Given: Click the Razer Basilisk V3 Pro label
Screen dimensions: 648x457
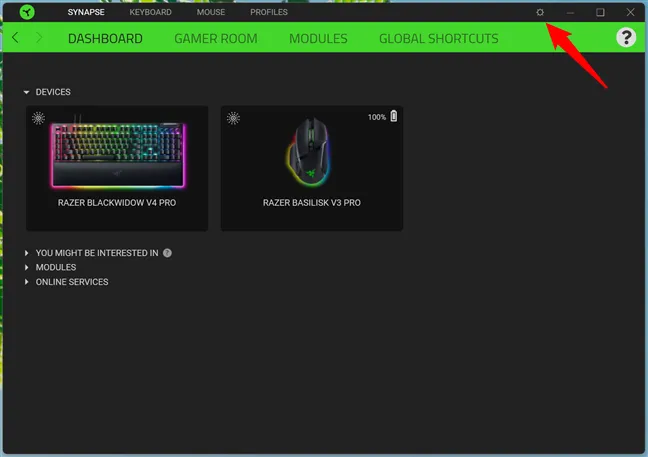Looking at the screenshot, I should tap(312, 203).
